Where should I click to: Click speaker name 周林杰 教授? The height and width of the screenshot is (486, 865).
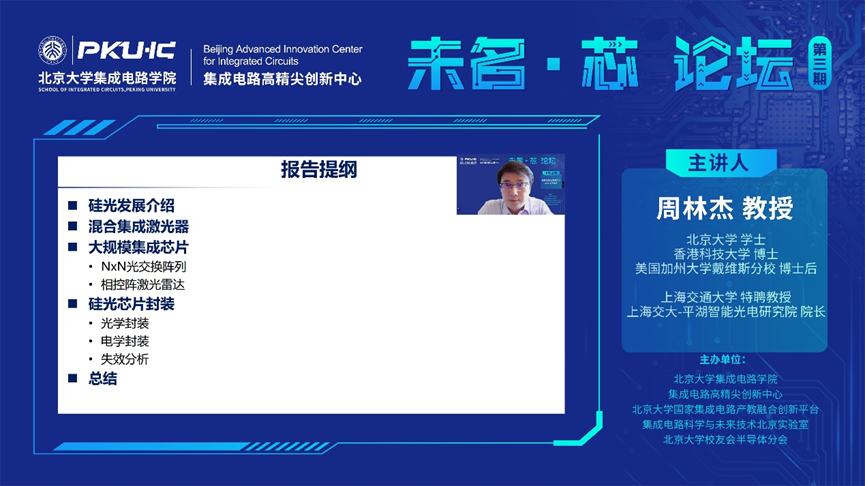click(724, 208)
